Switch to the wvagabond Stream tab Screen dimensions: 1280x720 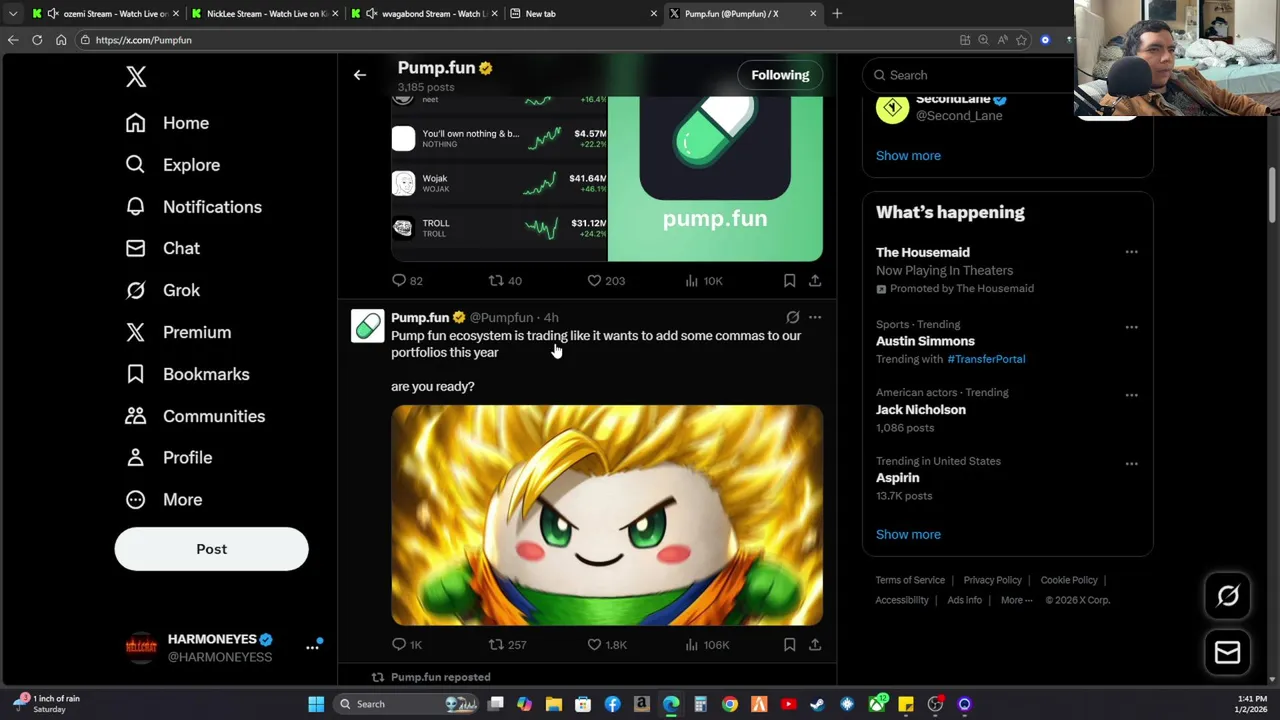pyautogui.click(x=423, y=14)
